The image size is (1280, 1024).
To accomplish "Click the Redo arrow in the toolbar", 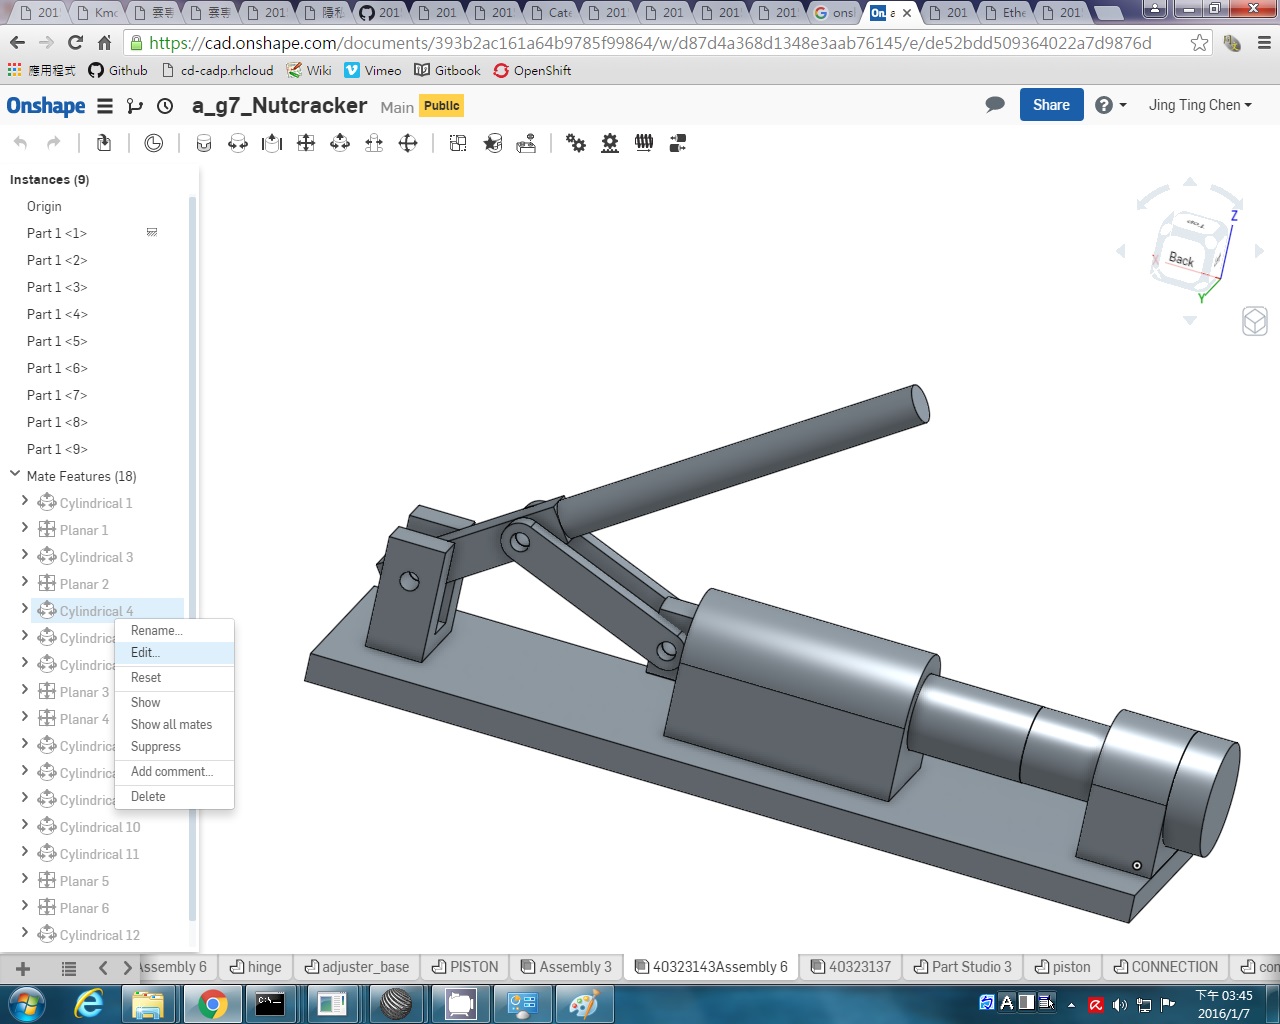I will coord(54,143).
